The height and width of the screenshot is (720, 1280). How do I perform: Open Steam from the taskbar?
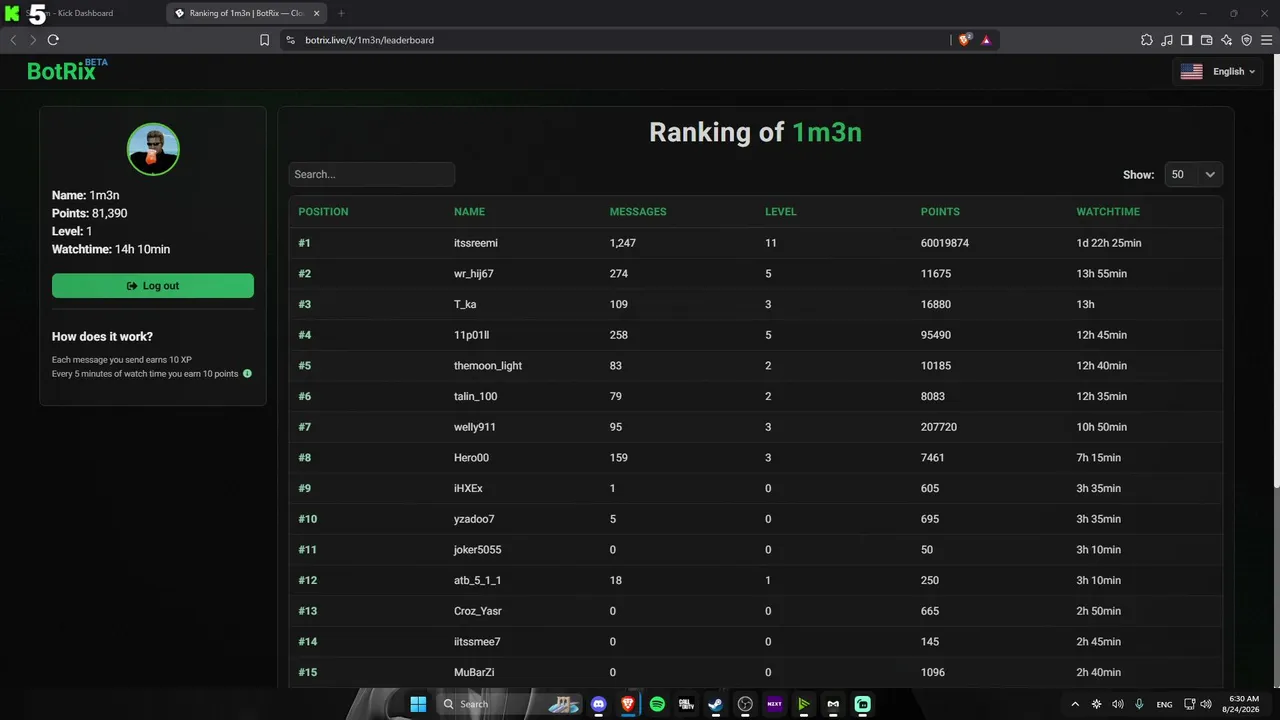715,704
